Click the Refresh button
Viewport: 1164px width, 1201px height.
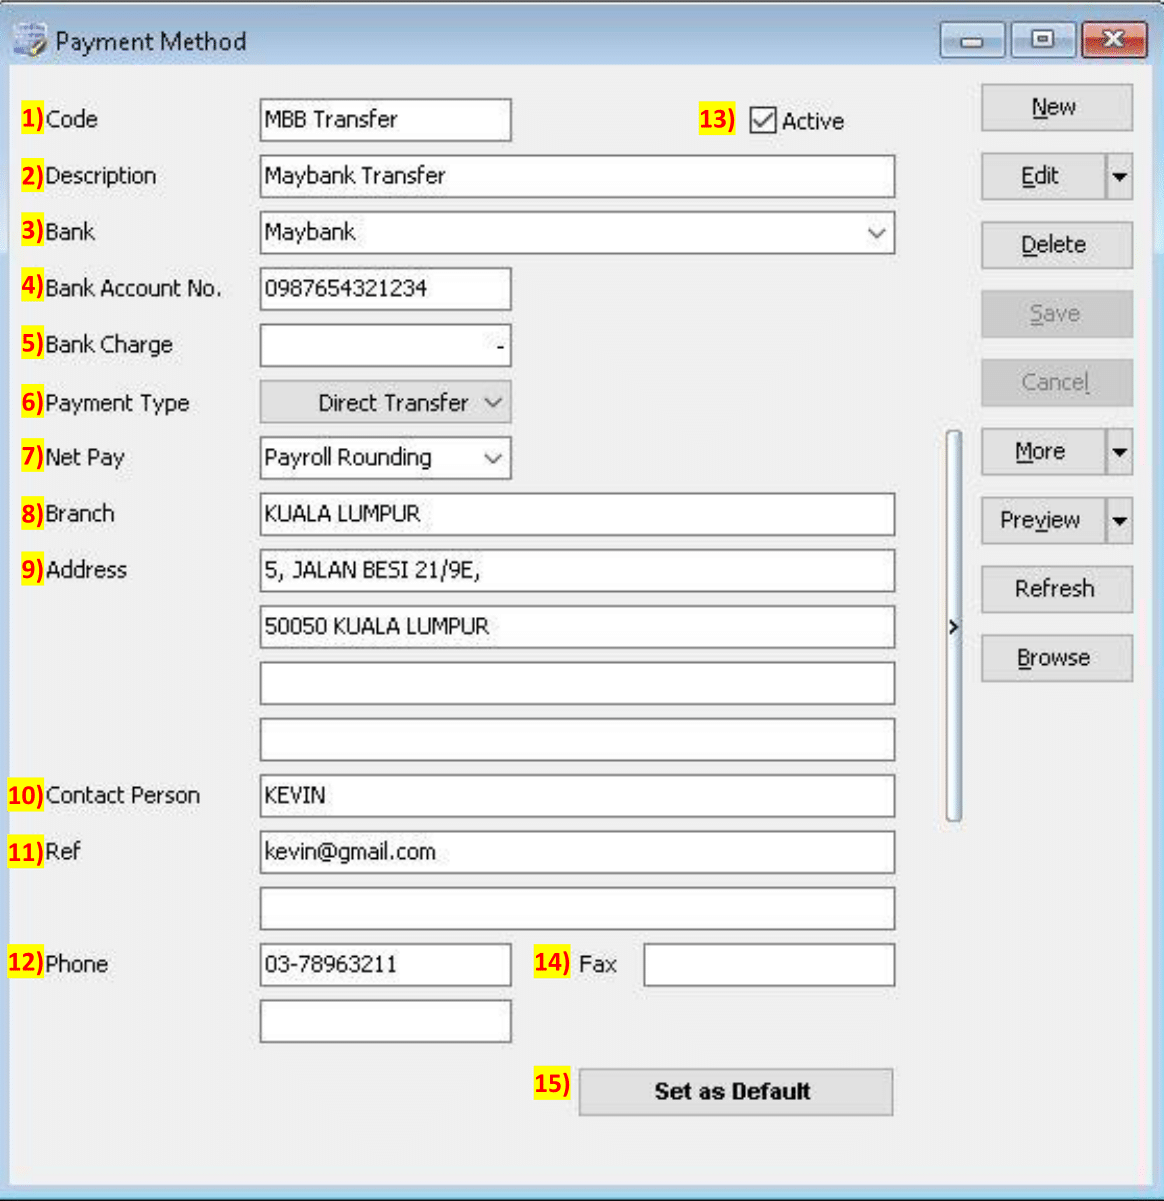coord(1055,589)
